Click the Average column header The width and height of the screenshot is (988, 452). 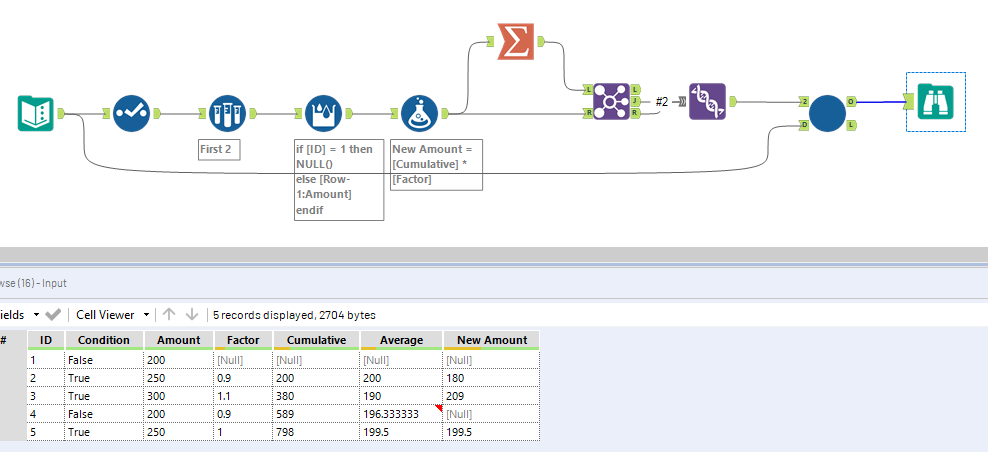coord(401,340)
